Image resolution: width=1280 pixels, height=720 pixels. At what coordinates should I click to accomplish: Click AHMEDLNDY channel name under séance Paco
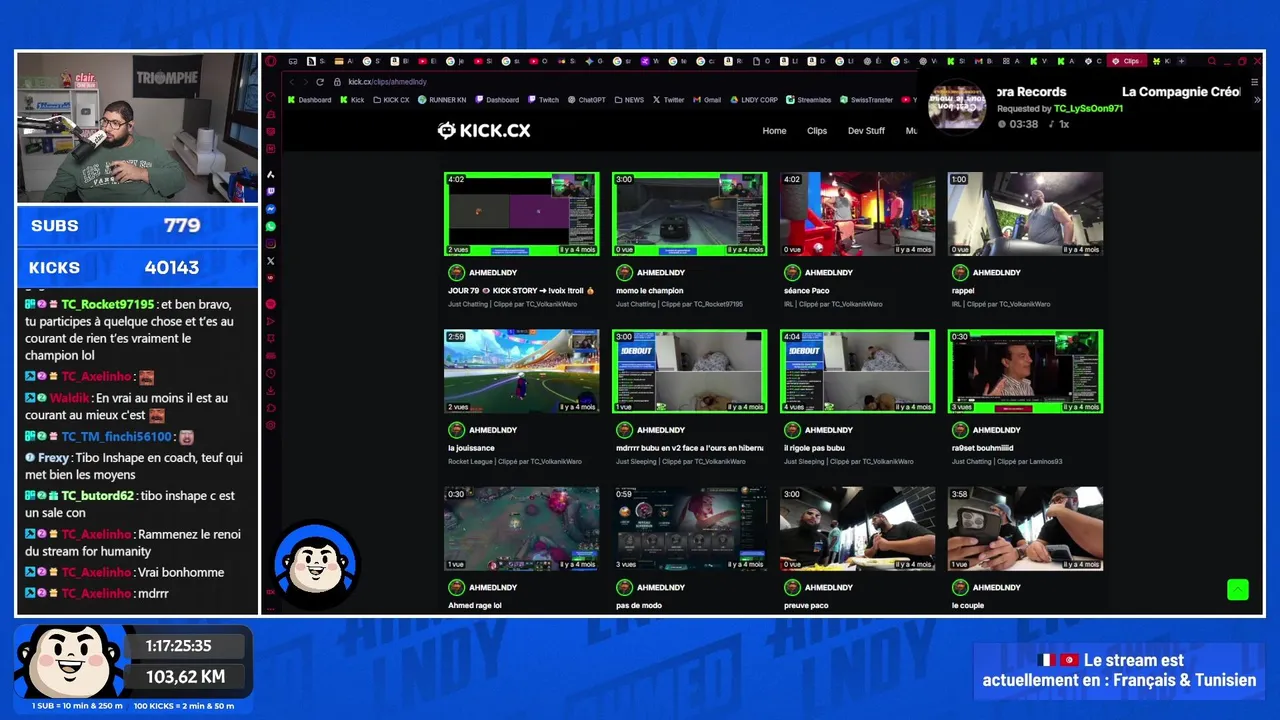click(829, 272)
